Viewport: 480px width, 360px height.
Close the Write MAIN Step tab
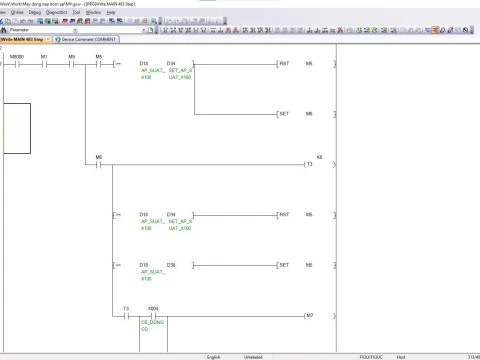click(x=48, y=39)
